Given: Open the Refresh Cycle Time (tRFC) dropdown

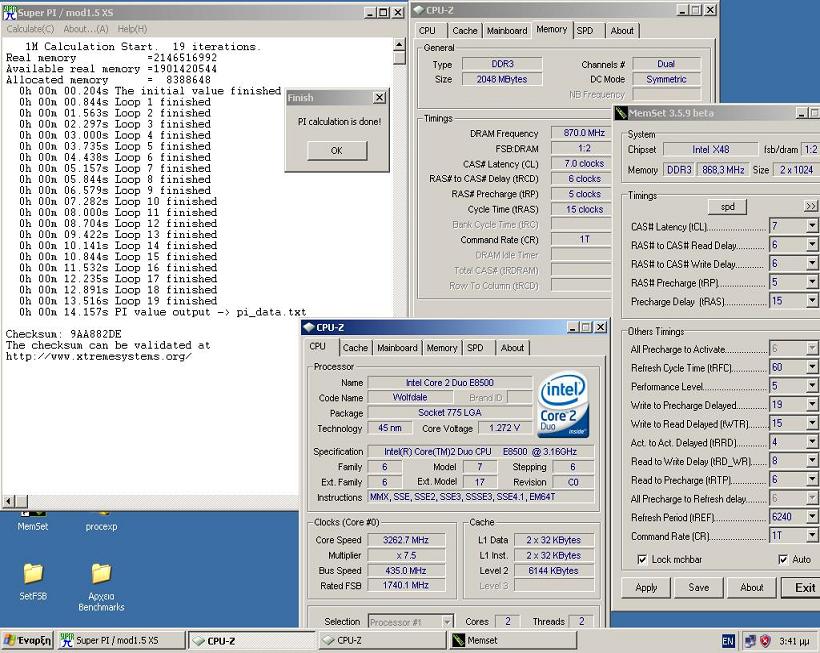Looking at the screenshot, I should tap(812, 367).
